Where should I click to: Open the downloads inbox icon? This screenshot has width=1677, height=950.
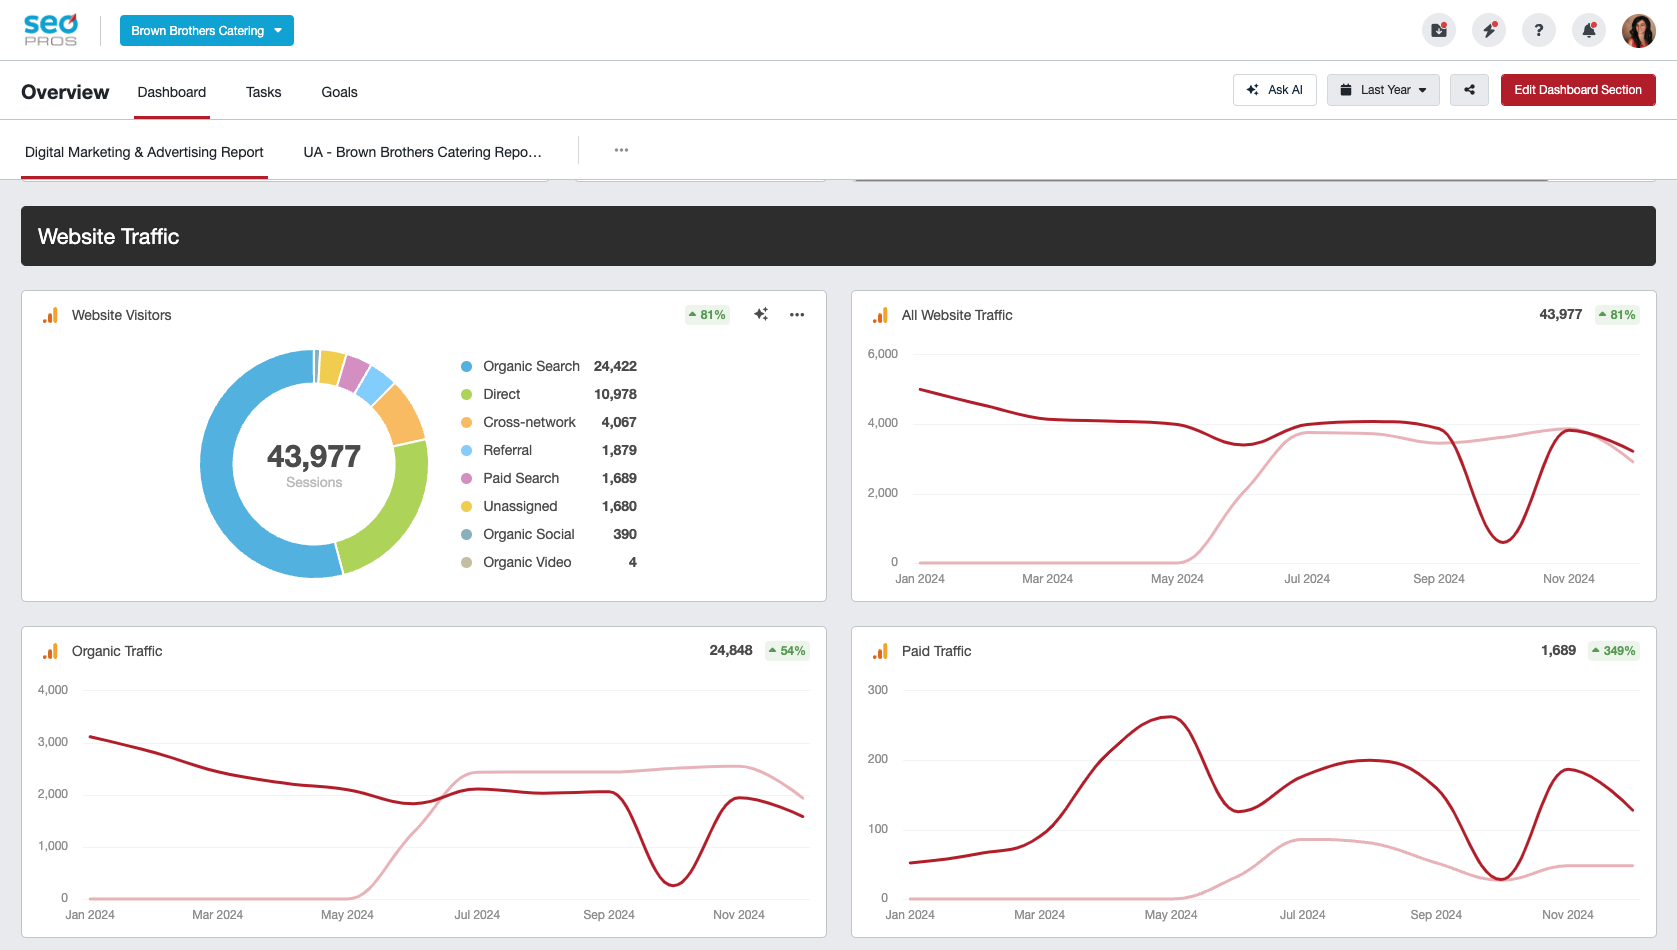[1438, 30]
